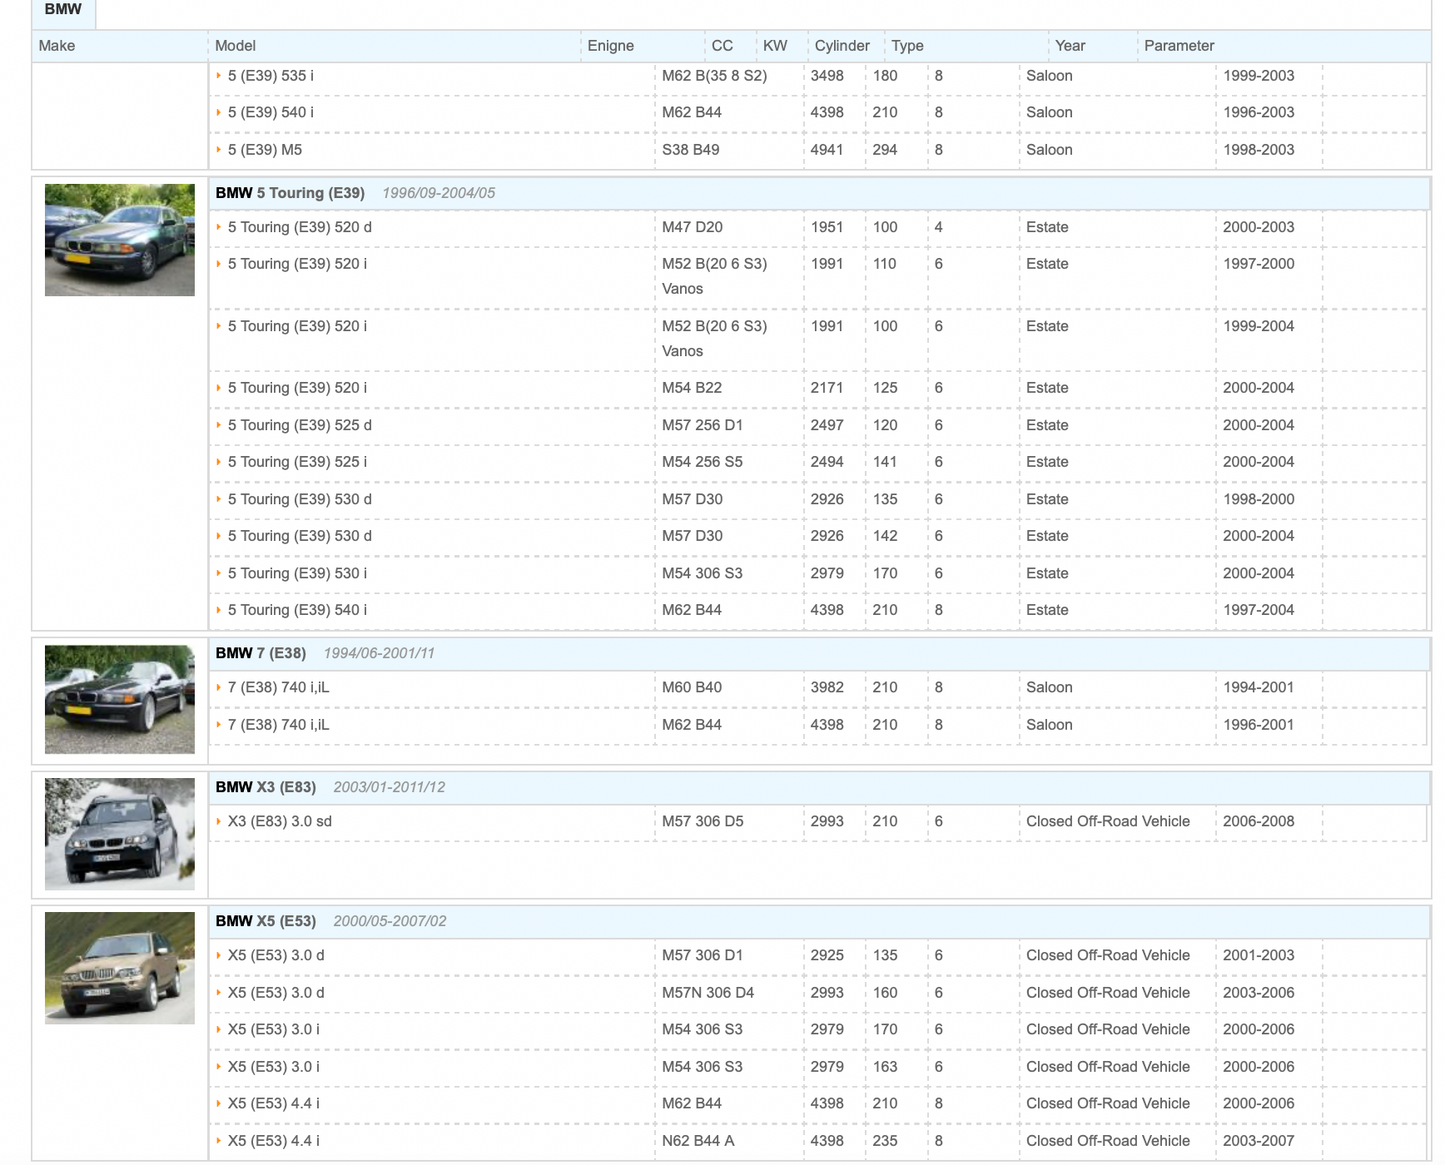Click the Model column header

(x=236, y=46)
